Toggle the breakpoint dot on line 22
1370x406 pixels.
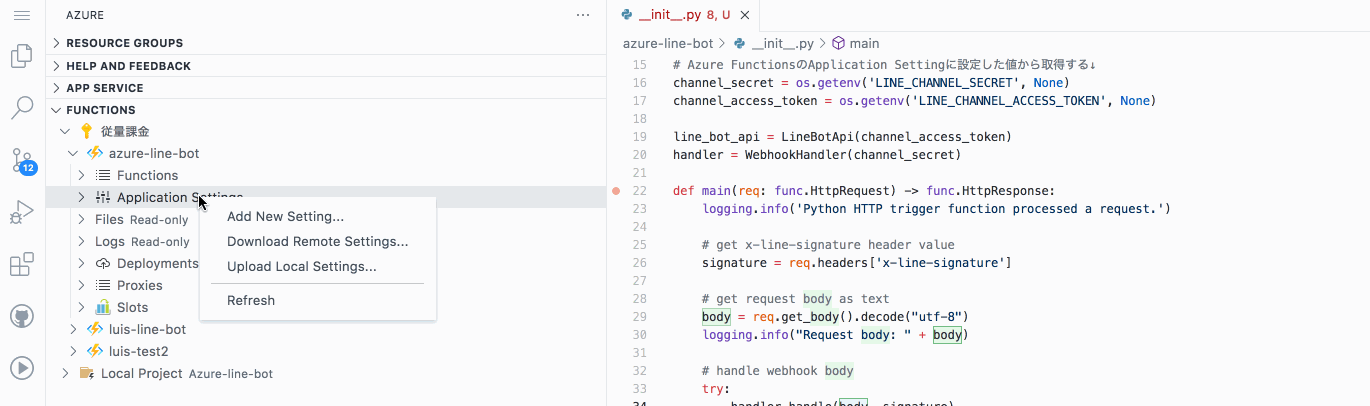(616, 191)
